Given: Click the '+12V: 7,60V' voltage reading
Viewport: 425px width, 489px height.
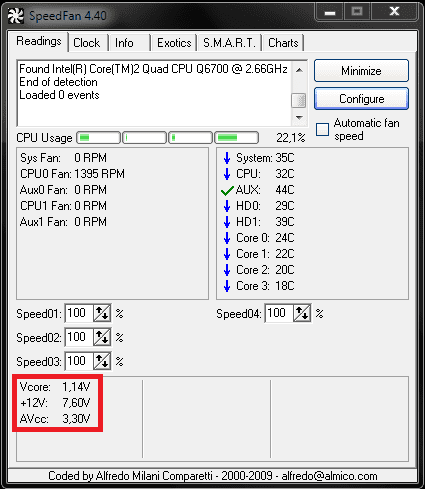Looking at the screenshot, I should point(55,403).
